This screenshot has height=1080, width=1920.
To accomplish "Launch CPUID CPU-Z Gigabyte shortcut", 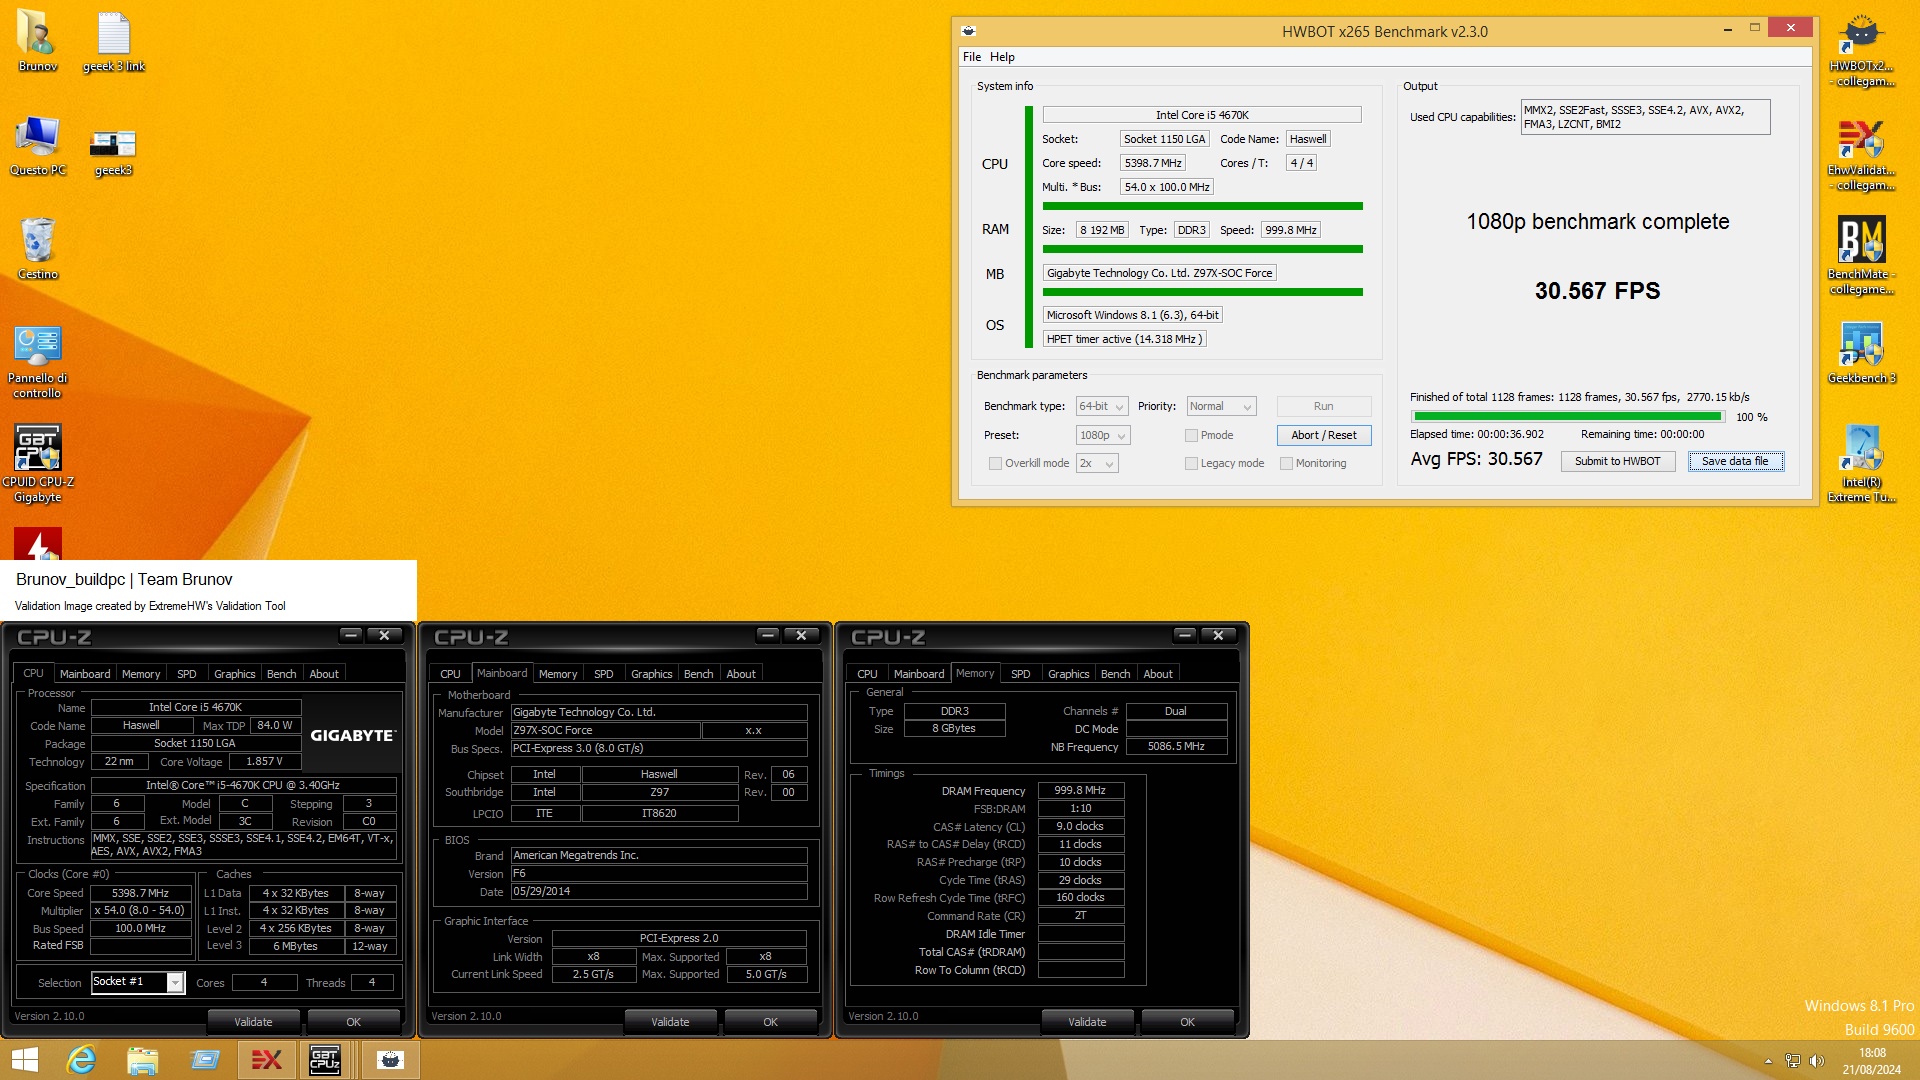I will (37, 464).
